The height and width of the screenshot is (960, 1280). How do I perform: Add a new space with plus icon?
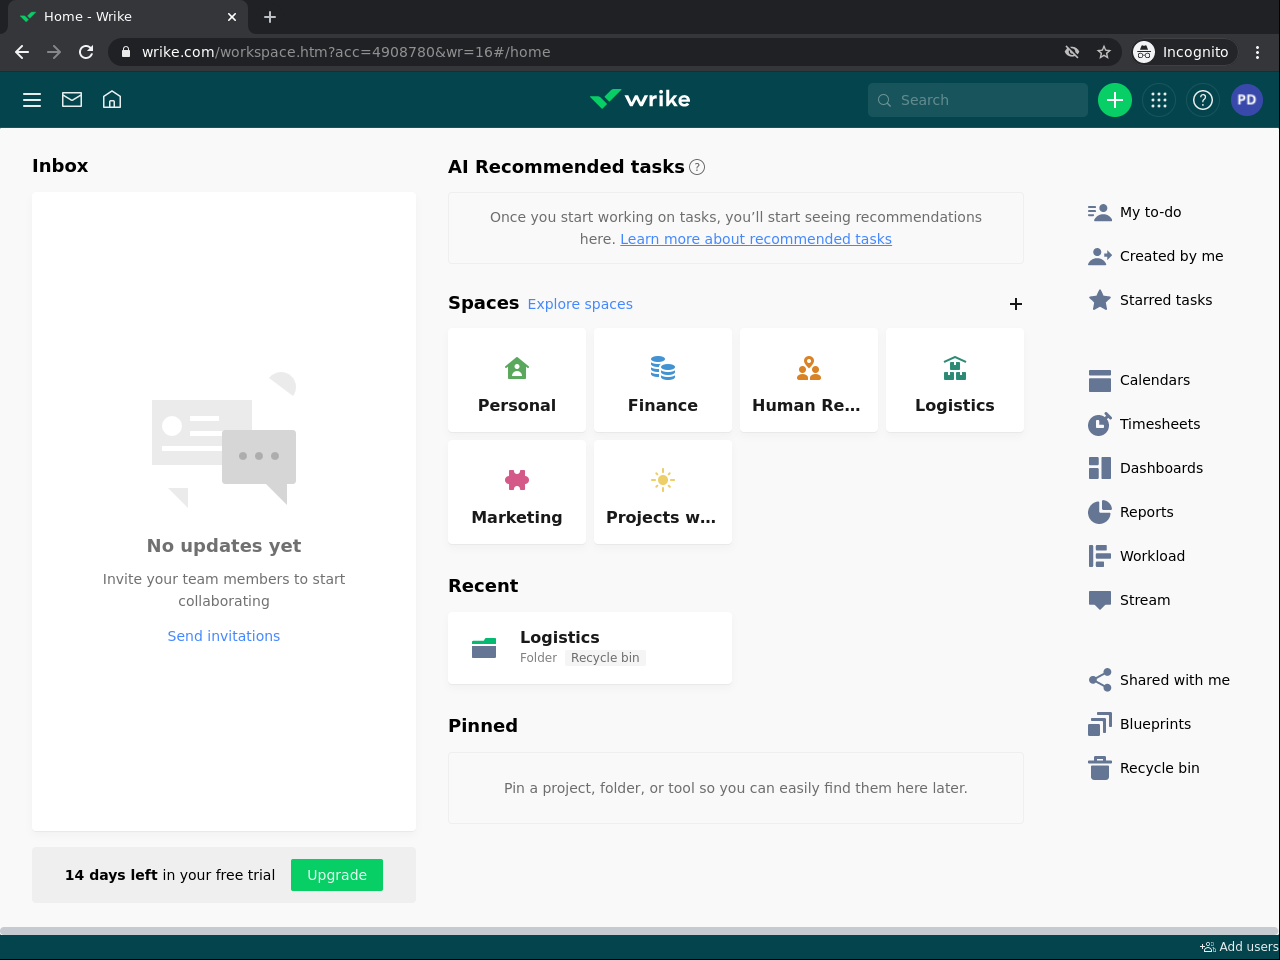[1016, 304]
